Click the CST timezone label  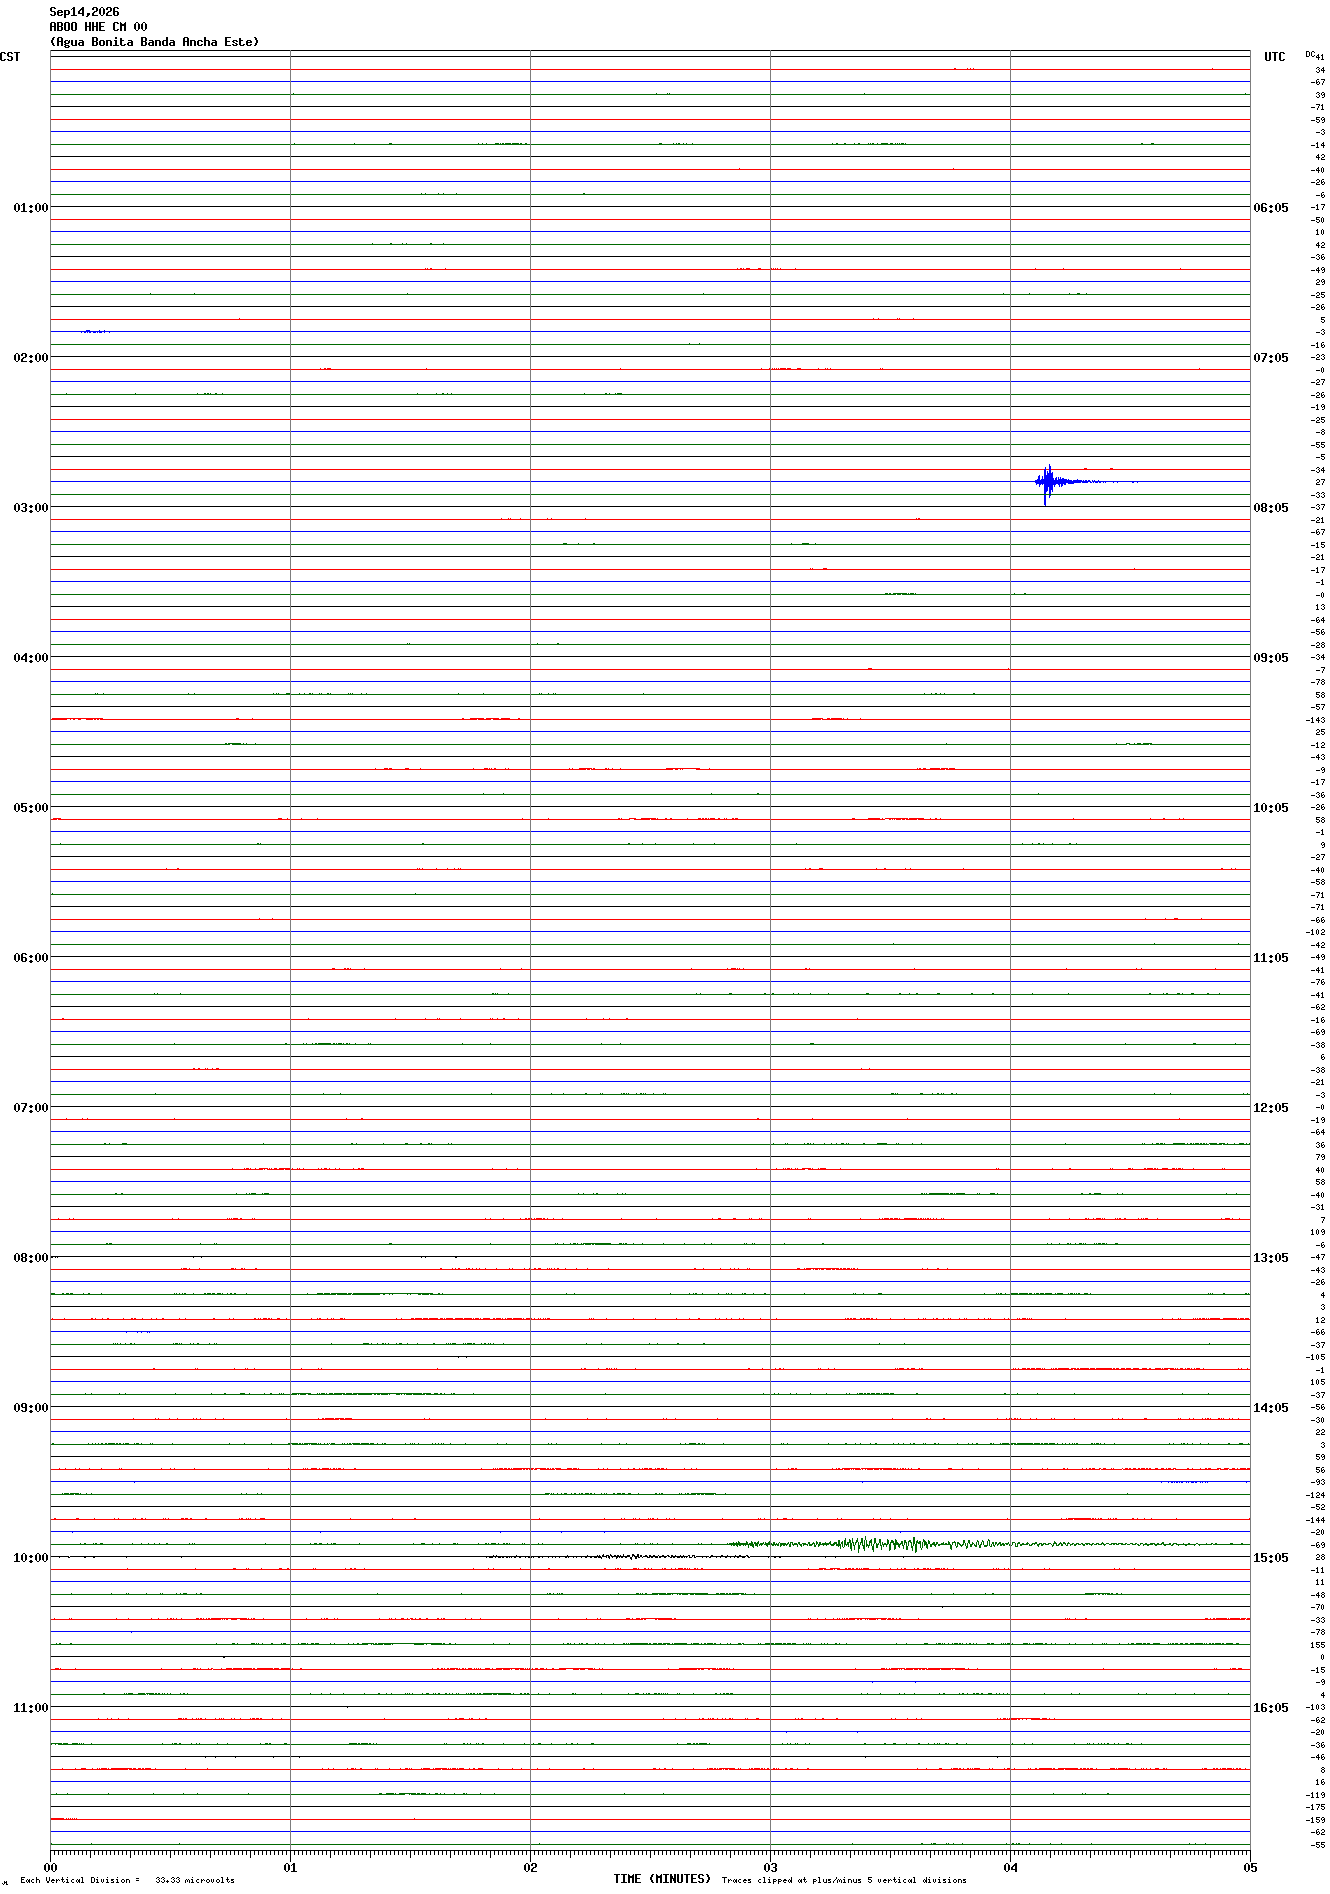coord(10,57)
